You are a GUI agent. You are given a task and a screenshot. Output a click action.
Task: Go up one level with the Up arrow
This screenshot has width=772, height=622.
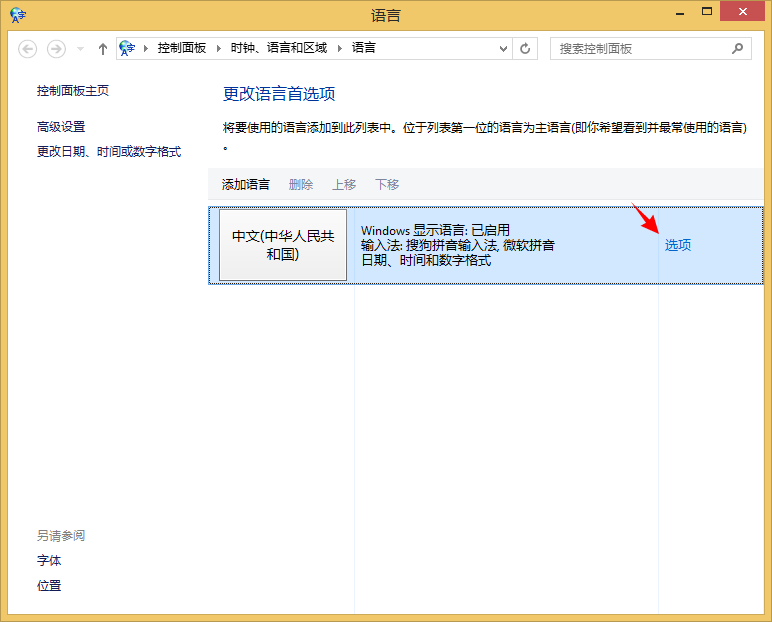(102, 49)
